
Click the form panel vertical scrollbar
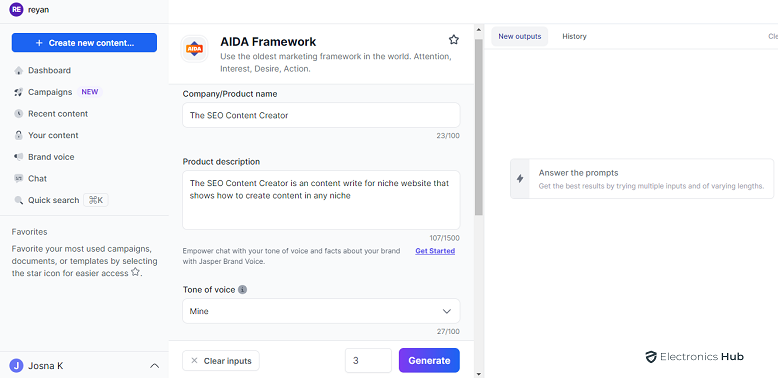pyautogui.click(x=478, y=127)
